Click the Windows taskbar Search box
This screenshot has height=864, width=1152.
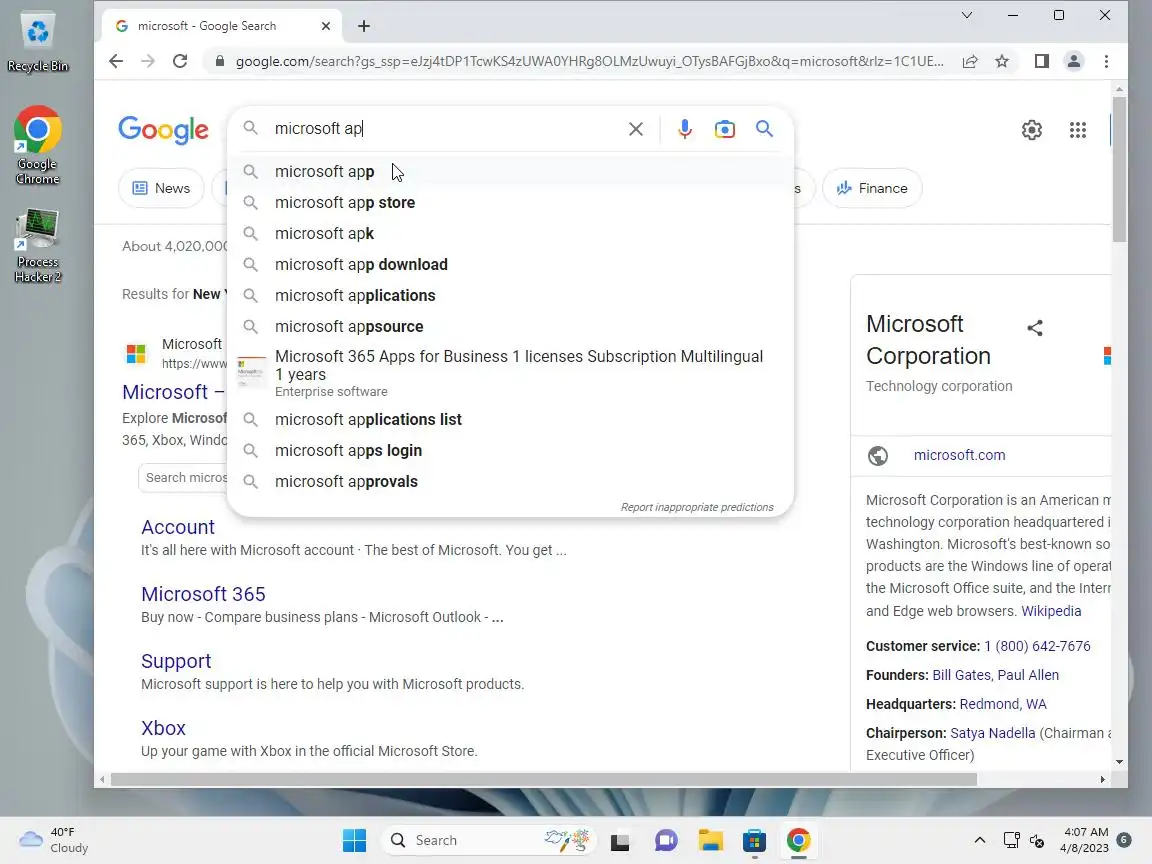[488, 840]
